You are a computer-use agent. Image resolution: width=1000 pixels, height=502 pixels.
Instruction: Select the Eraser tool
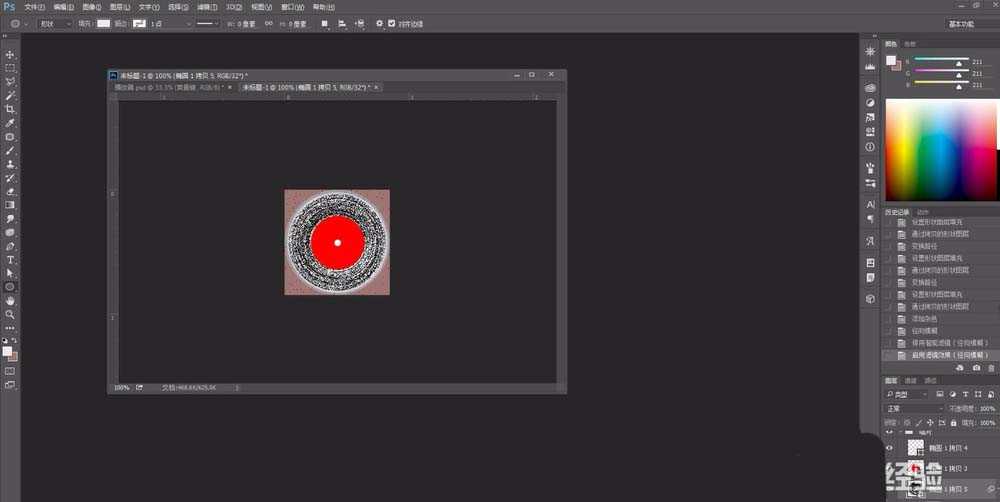[10, 191]
